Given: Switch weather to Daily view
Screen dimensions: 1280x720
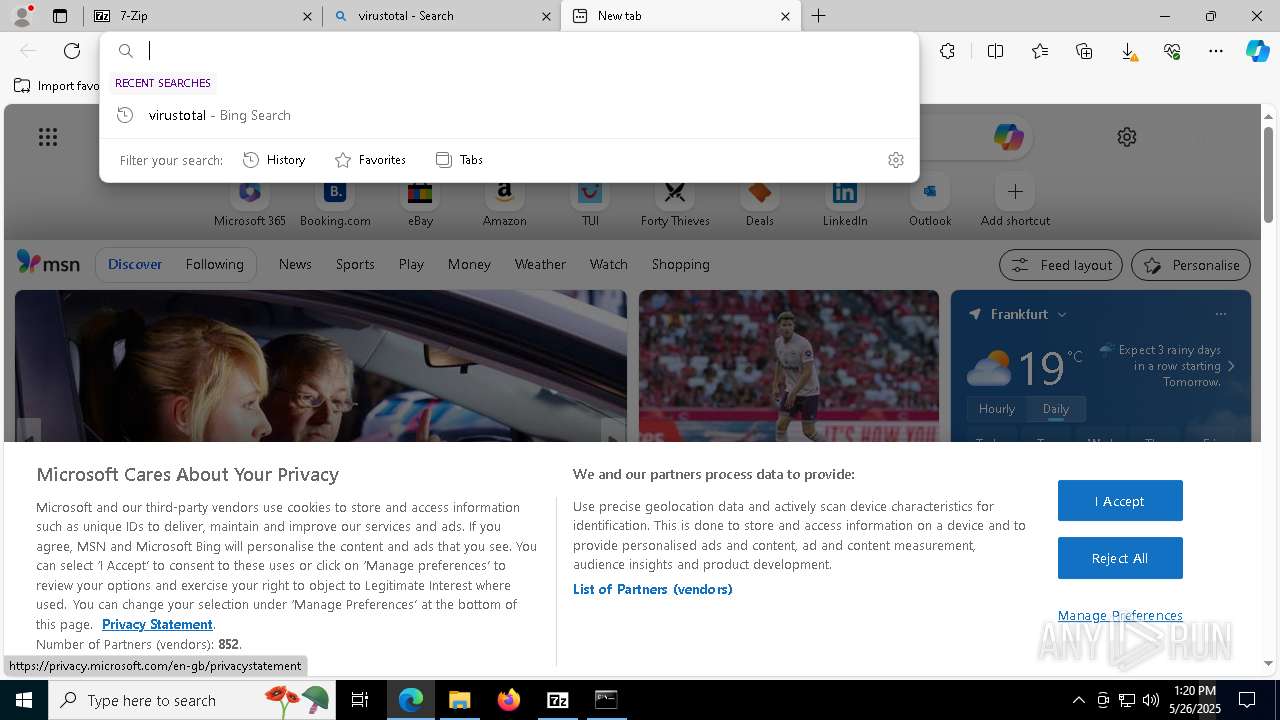Looking at the screenshot, I should (1055, 409).
